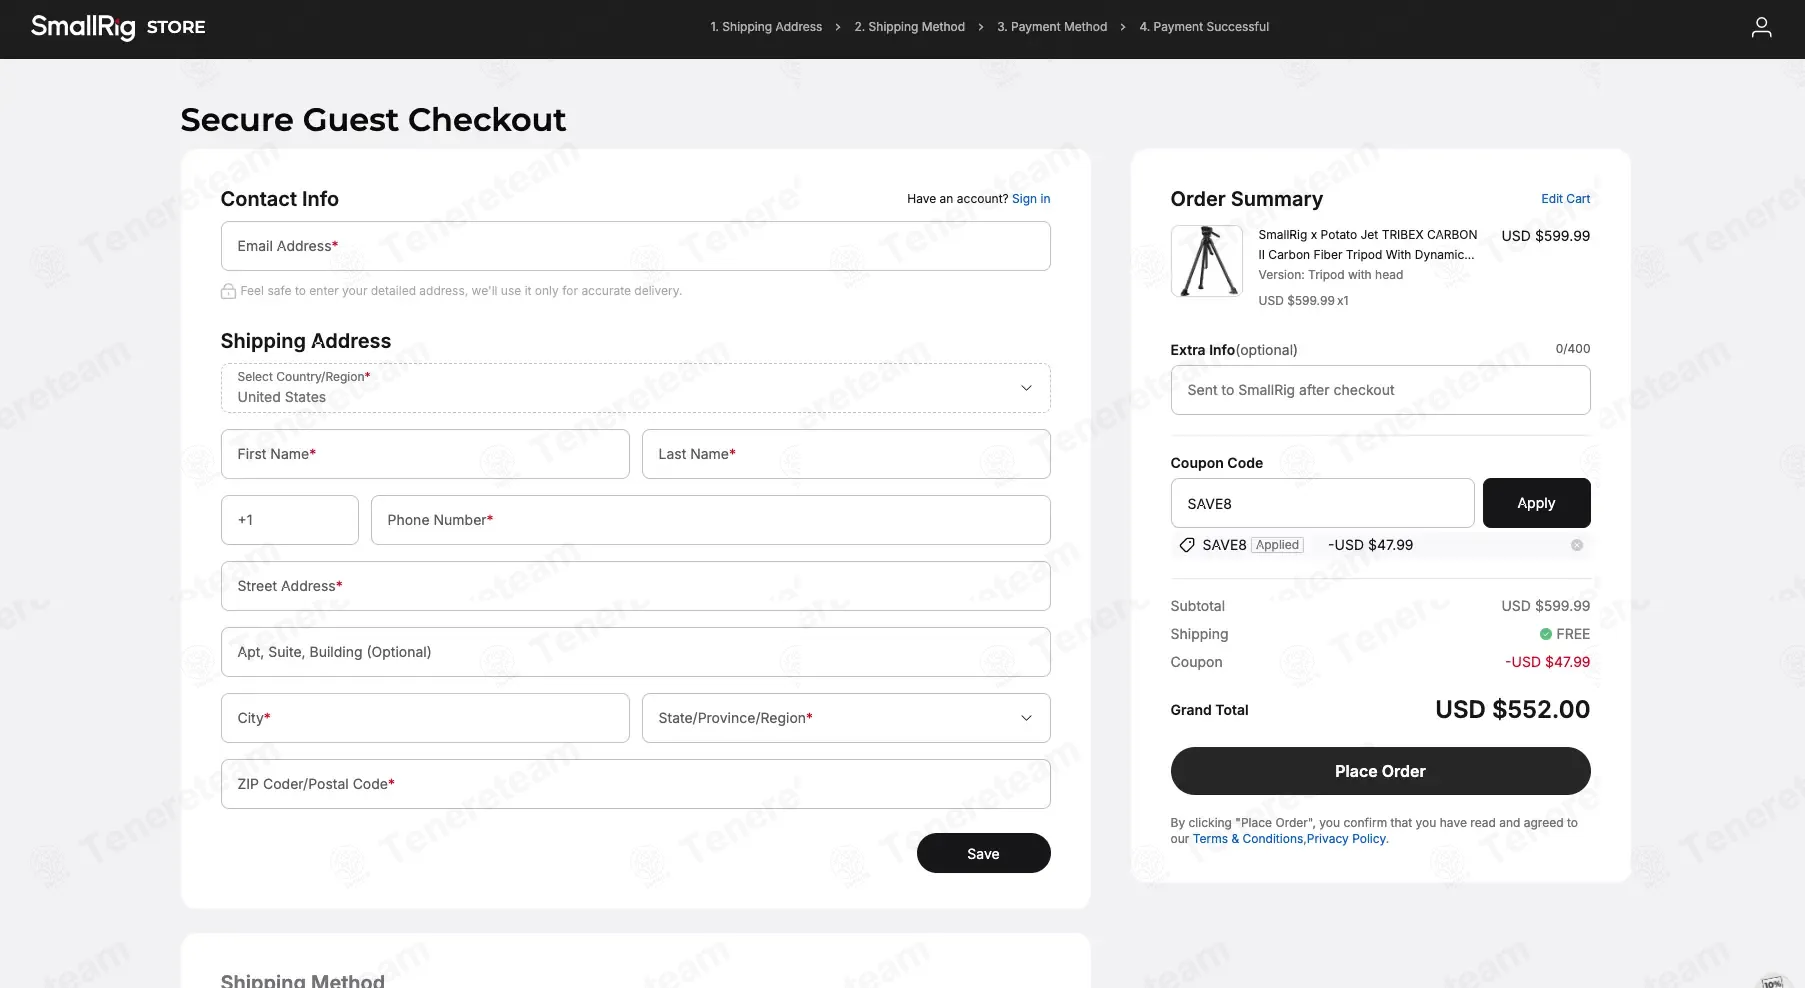Go to step 4. Payment Successful
Viewport: 1805px width, 988px height.
pos(1204,27)
